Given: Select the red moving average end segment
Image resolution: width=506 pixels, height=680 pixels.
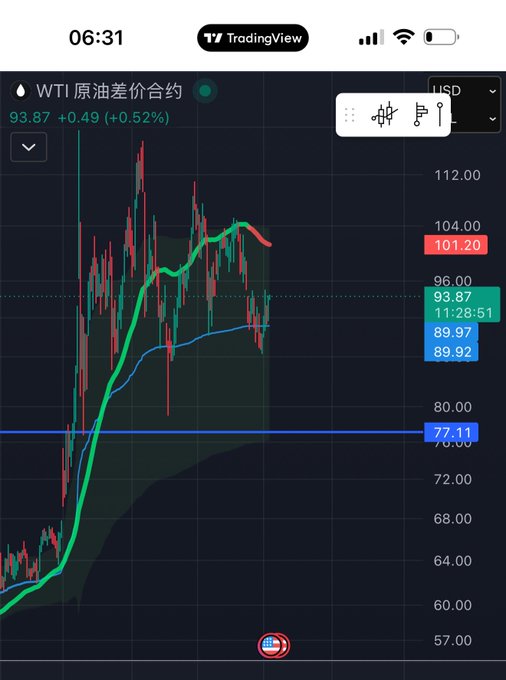Looking at the screenshot, I should click(x=259, y=235).
